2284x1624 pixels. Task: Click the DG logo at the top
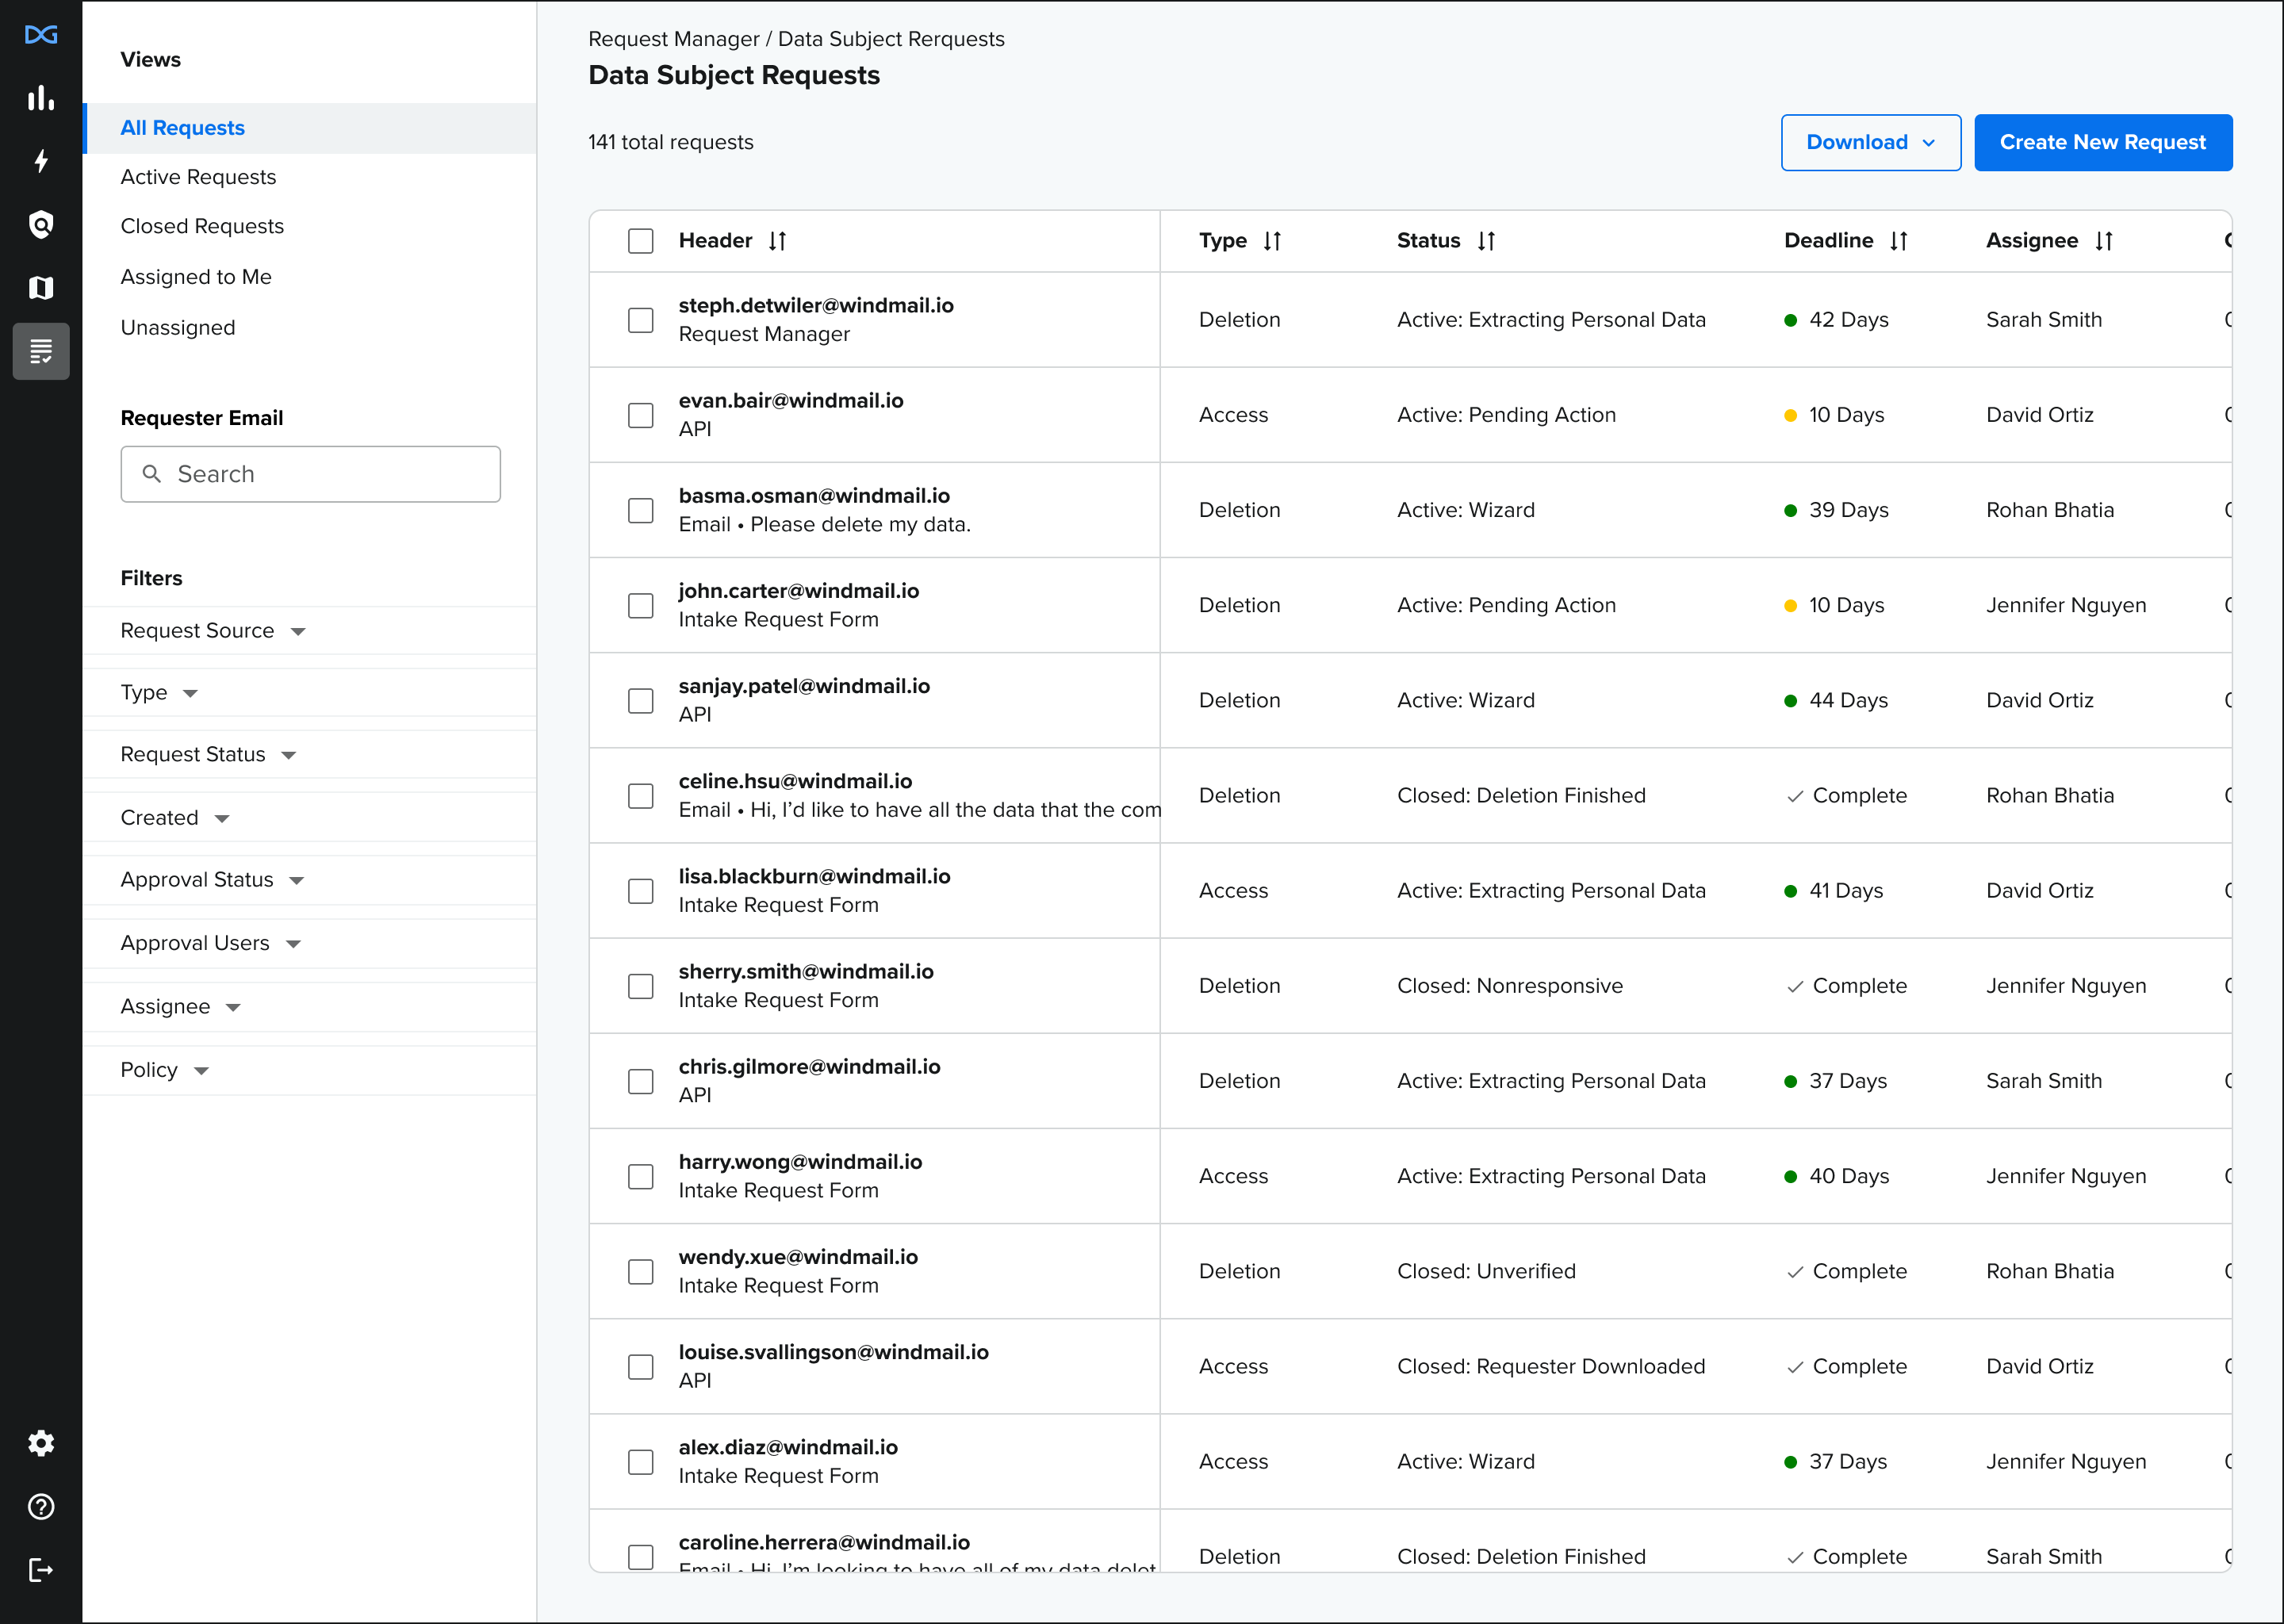click(x=41, y=35)
